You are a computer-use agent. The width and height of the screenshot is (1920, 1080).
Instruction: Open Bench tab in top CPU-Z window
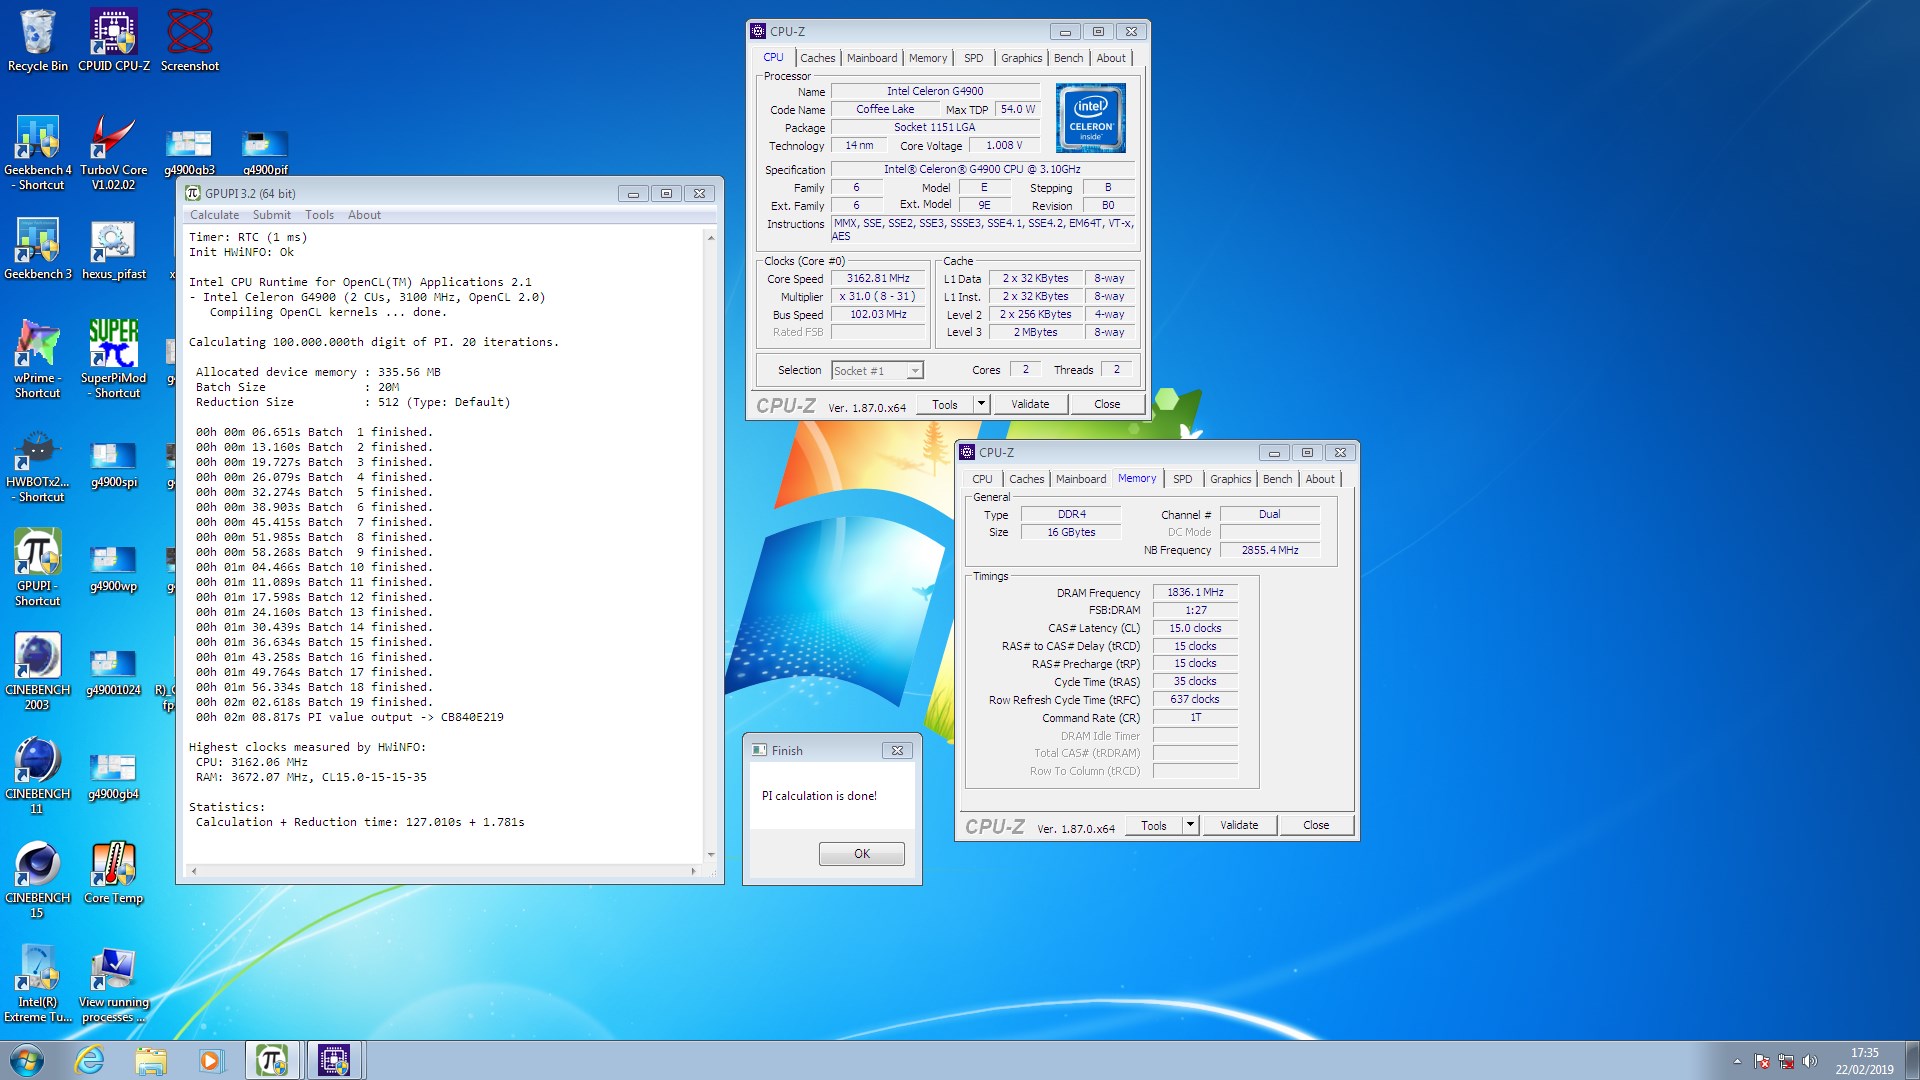point(1068,58)
